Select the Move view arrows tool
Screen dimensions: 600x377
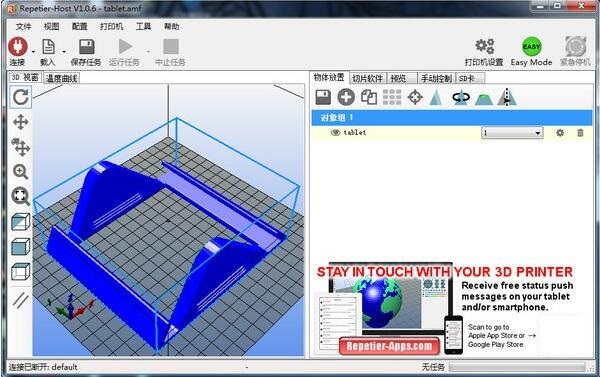click(x=21, y=122)
